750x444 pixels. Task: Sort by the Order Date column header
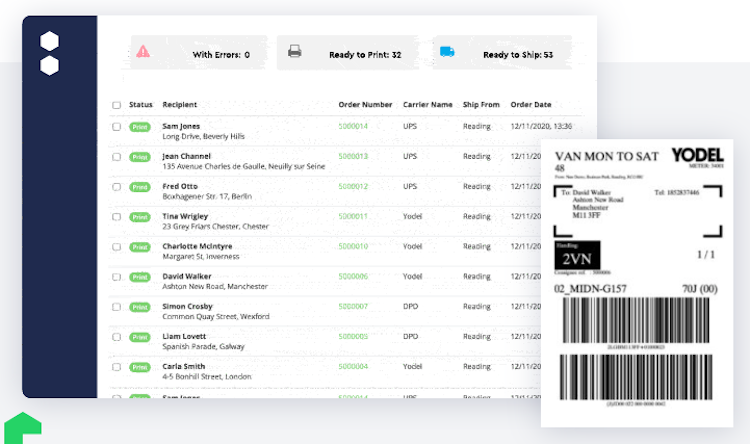click(531, 104)
